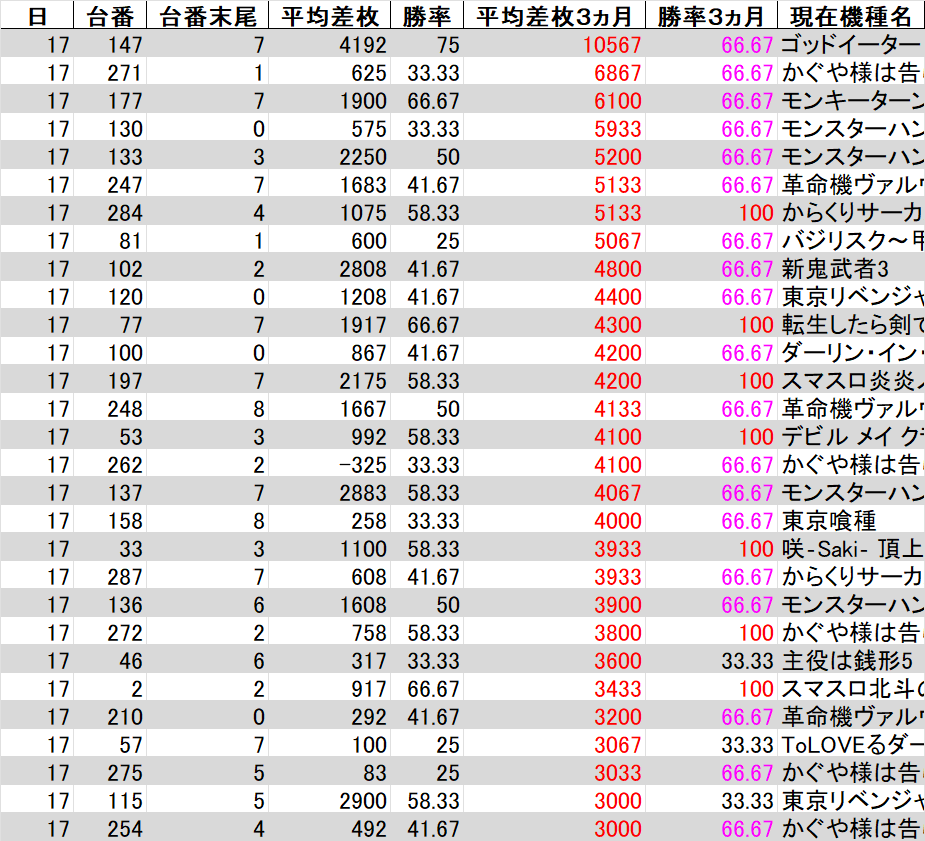925x841 pixels.
Task: Select the 東京喰種 machine name cell
Action: coord(851,521)
